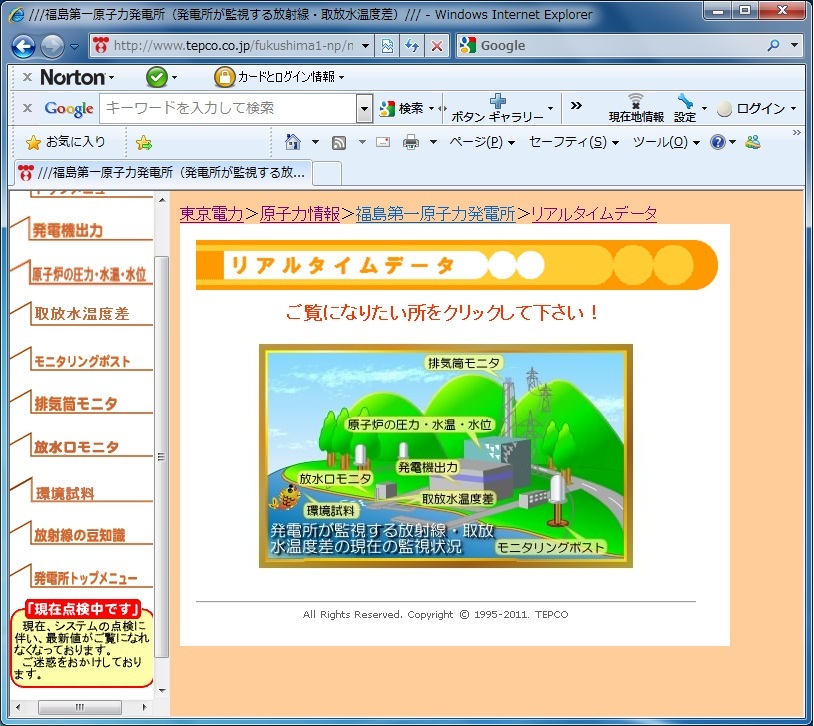The width and height of the screenshot is (814, 726).
Task: Open the recent pages dropdown arrow
Action: coord(75,46)
